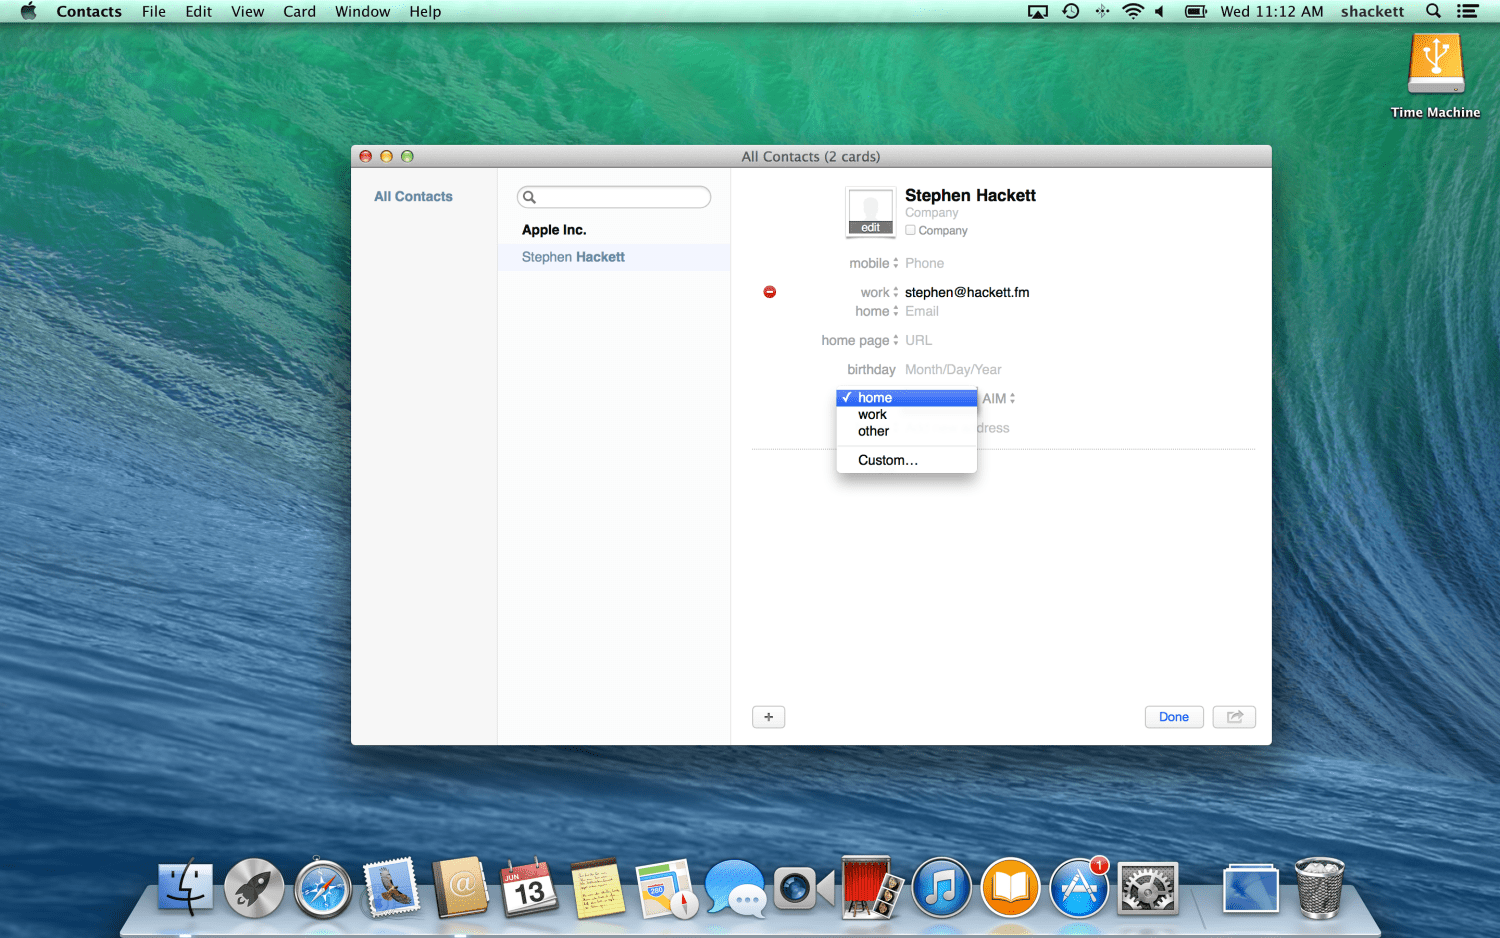This screenshot has height=938, width=1500.
Task: Open the Card menu
Action: tap(299, 11)
